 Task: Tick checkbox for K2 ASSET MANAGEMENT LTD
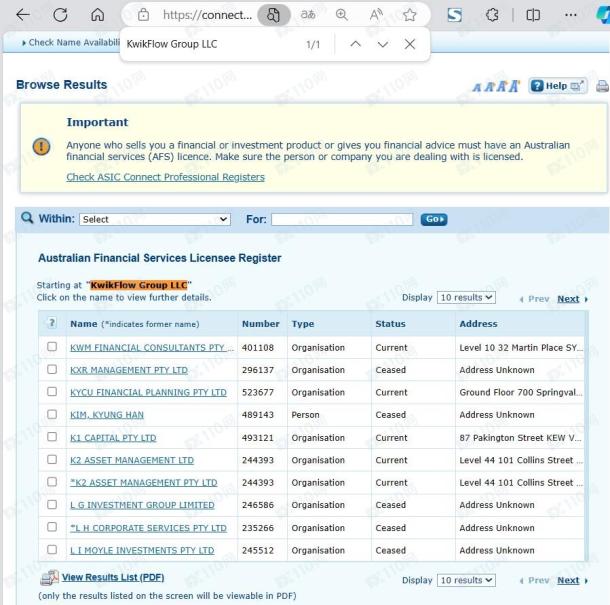coord(52,459)
